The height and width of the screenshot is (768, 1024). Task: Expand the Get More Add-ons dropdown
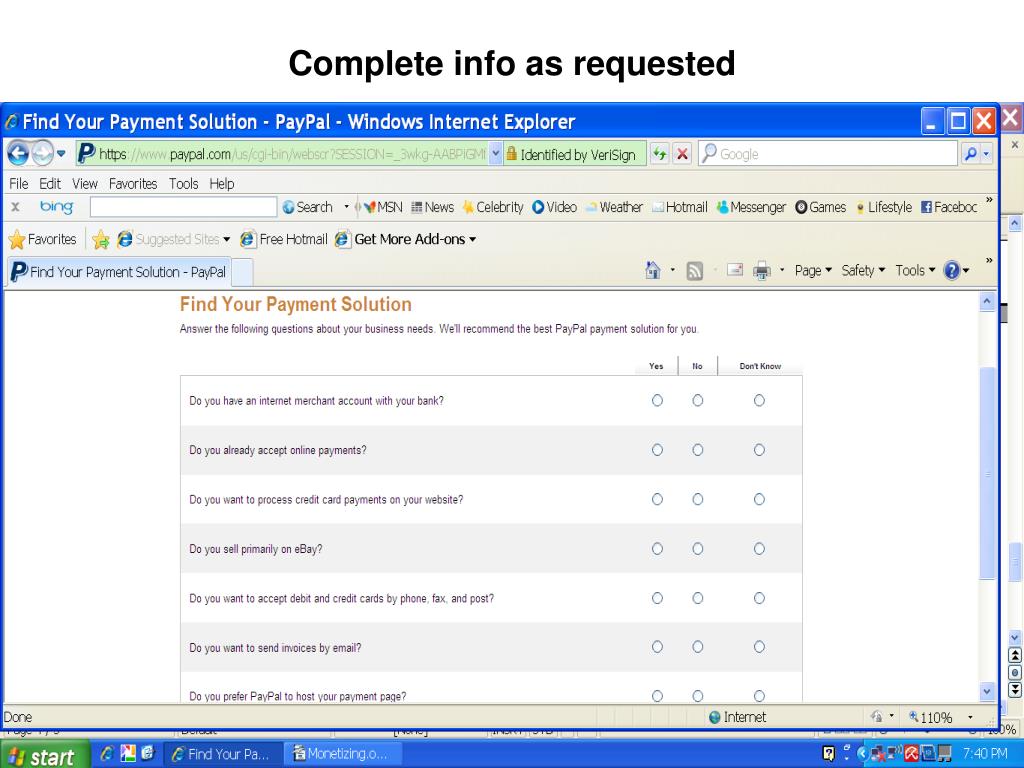click(x=472, y=240)
